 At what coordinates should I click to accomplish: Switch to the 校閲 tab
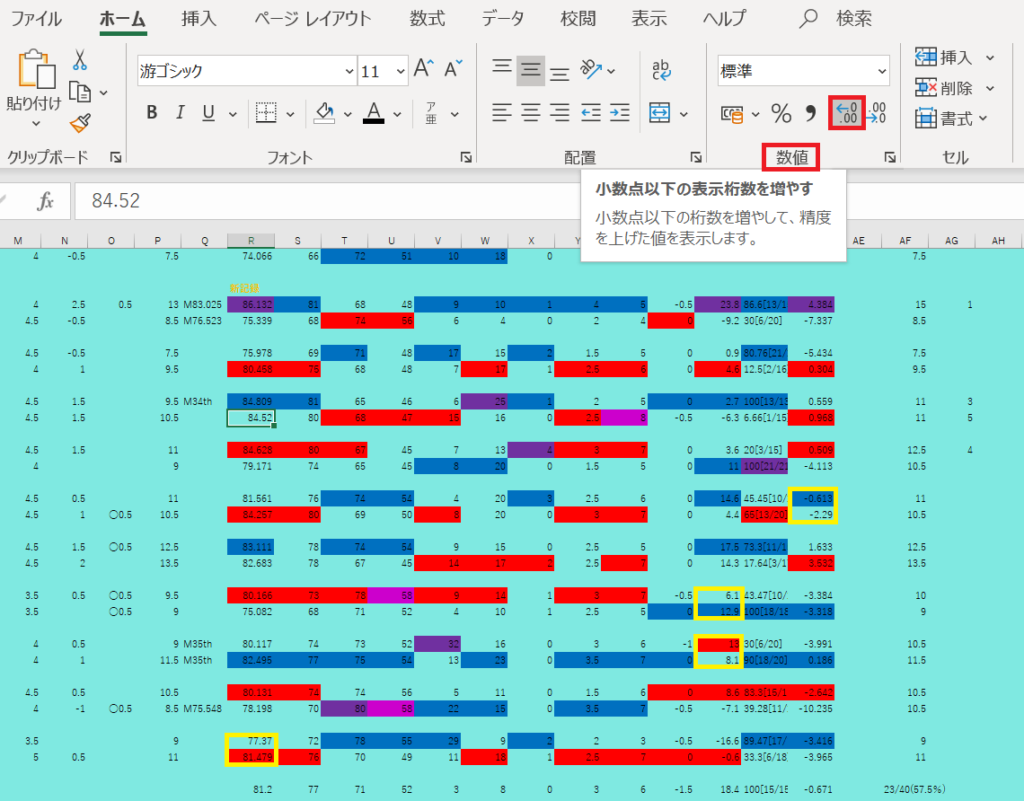[x=578, y=18]
